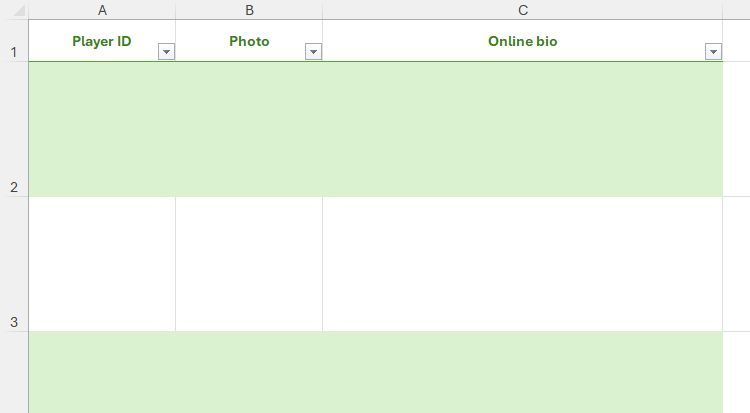Screen dimensions: 750x413
Task: Click the Photo header cell
Action: click(x=249, y=41)
